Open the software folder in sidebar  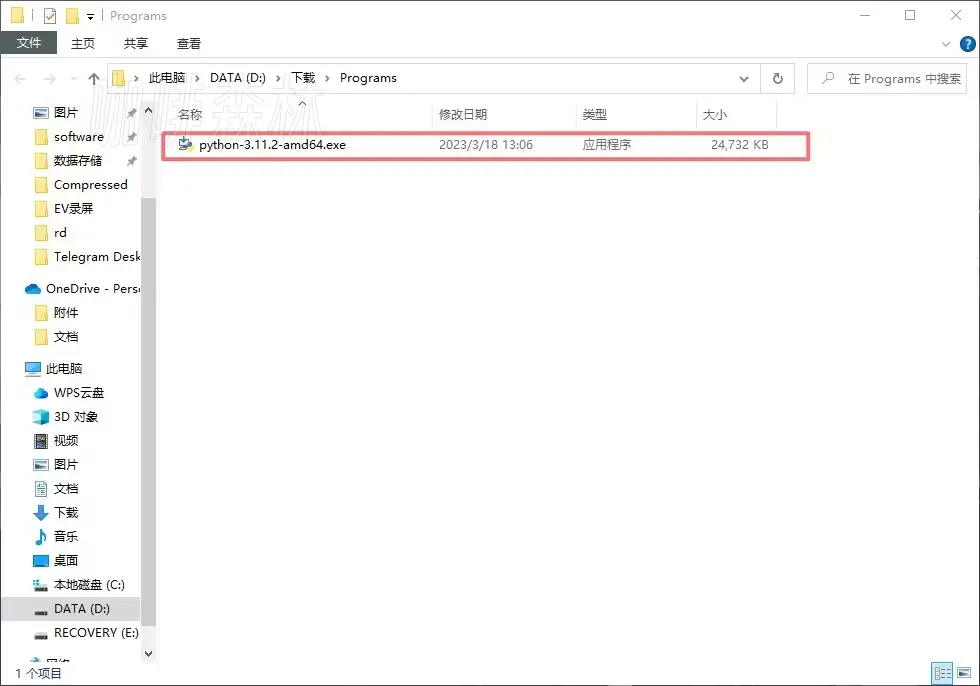pos(79,137)
